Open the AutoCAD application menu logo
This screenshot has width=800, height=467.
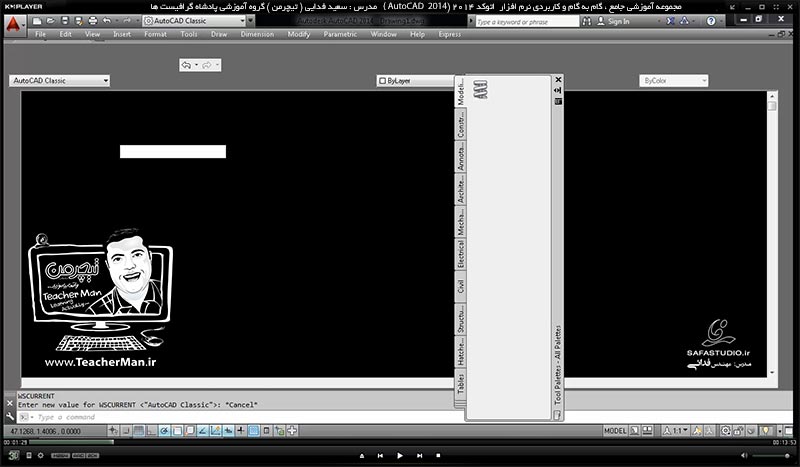click(x=13, y=23)
